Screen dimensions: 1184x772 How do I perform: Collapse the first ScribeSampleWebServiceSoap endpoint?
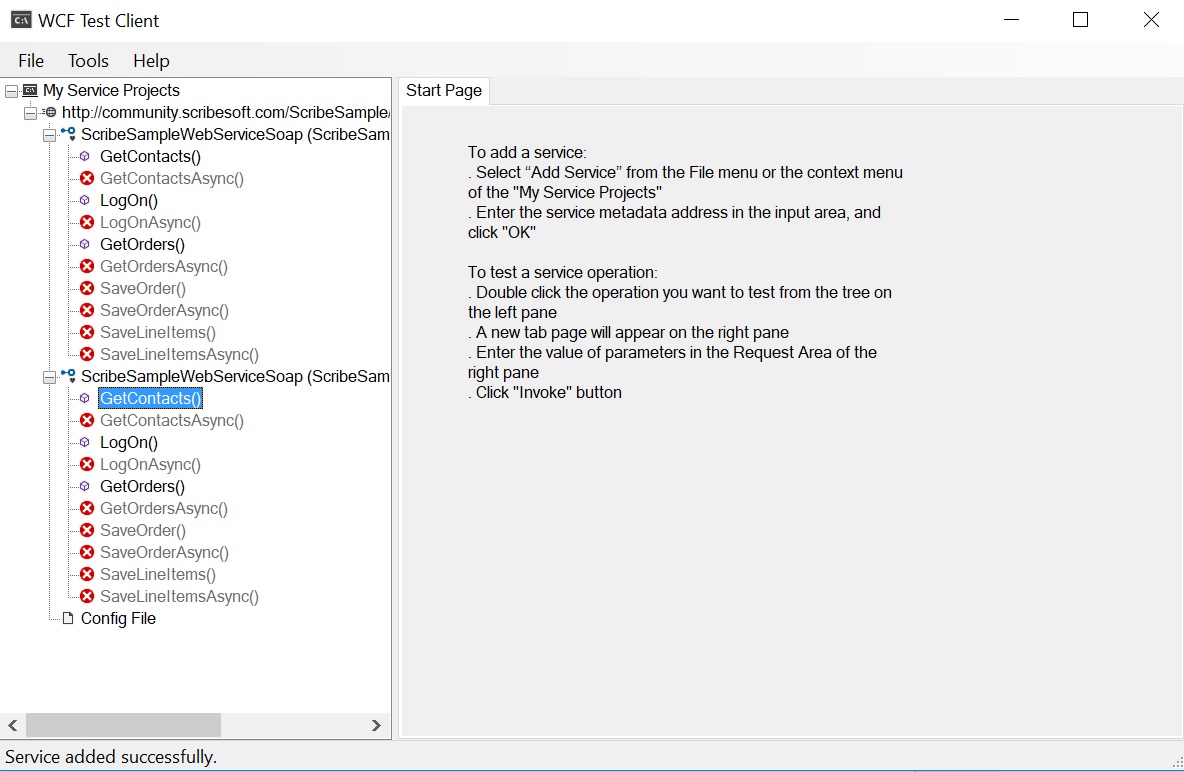(x=48, y=134)
